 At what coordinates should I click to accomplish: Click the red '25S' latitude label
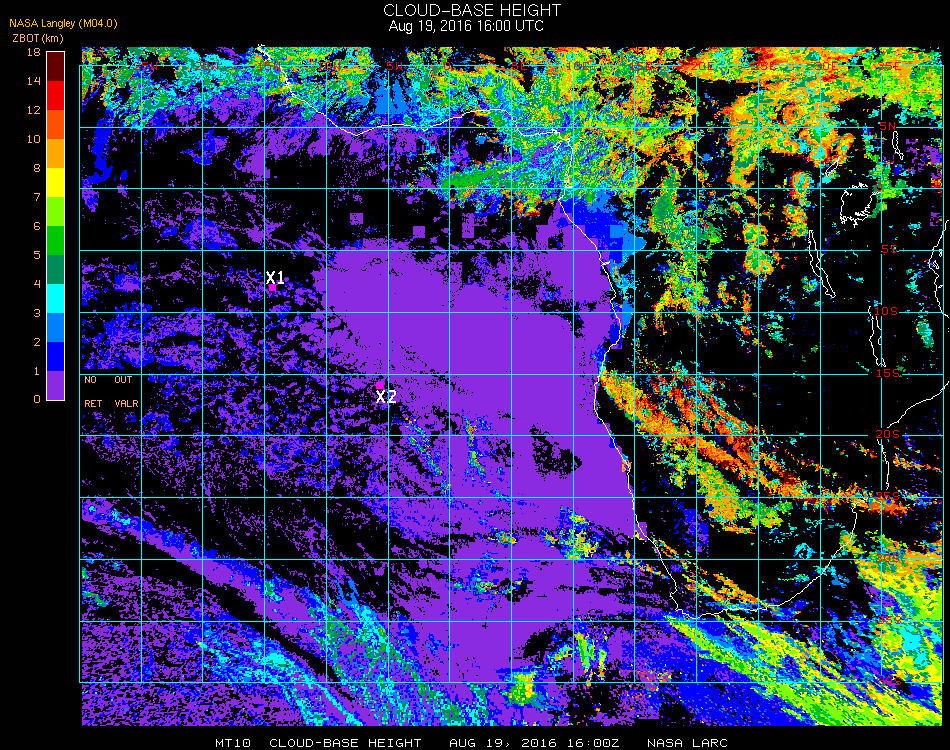point(888,497)
